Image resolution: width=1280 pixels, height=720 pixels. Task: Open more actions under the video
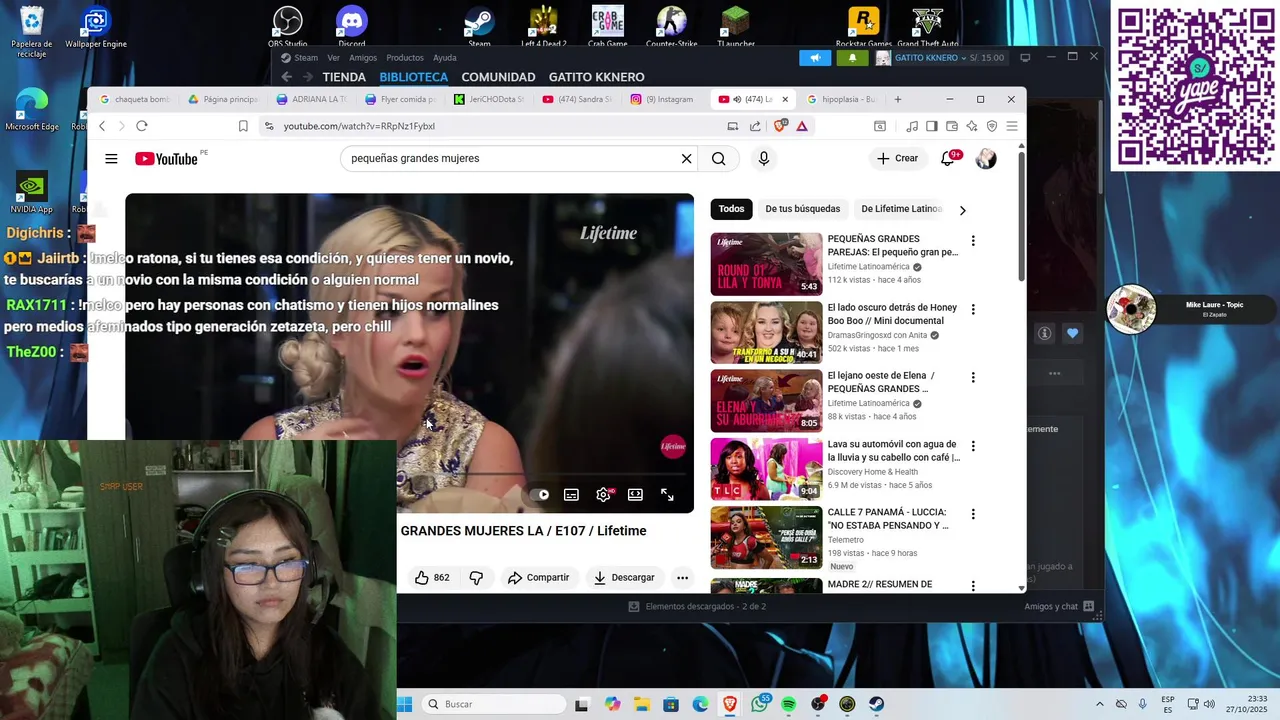[682, 577]
